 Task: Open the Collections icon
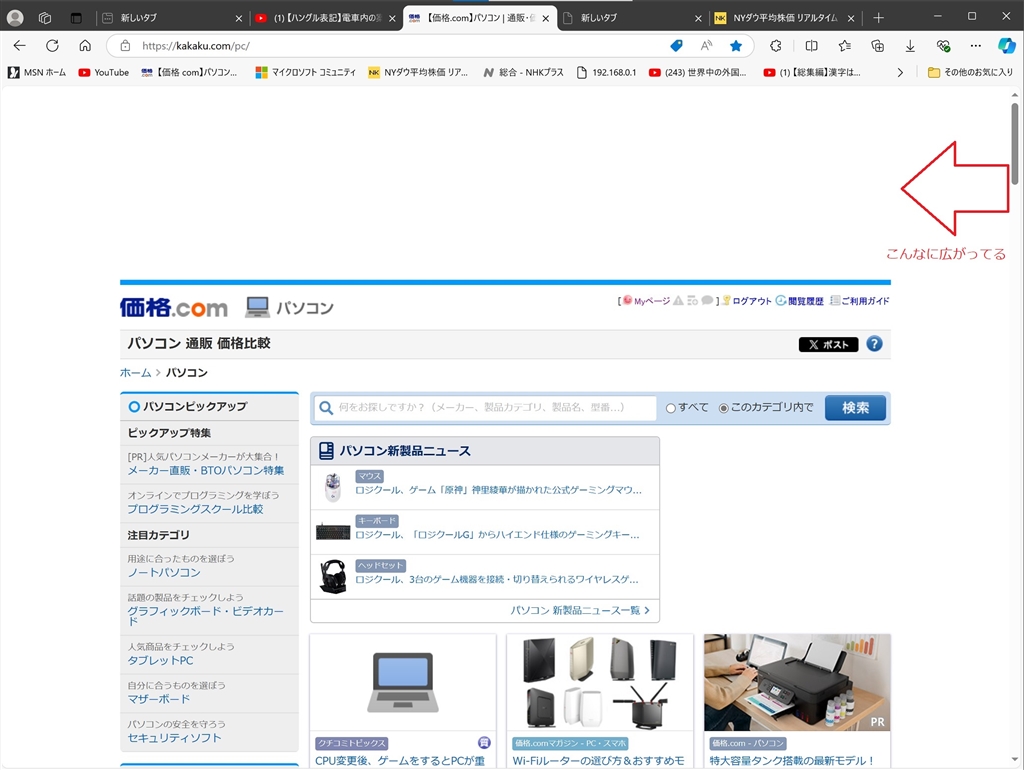[x=878, y=46]
